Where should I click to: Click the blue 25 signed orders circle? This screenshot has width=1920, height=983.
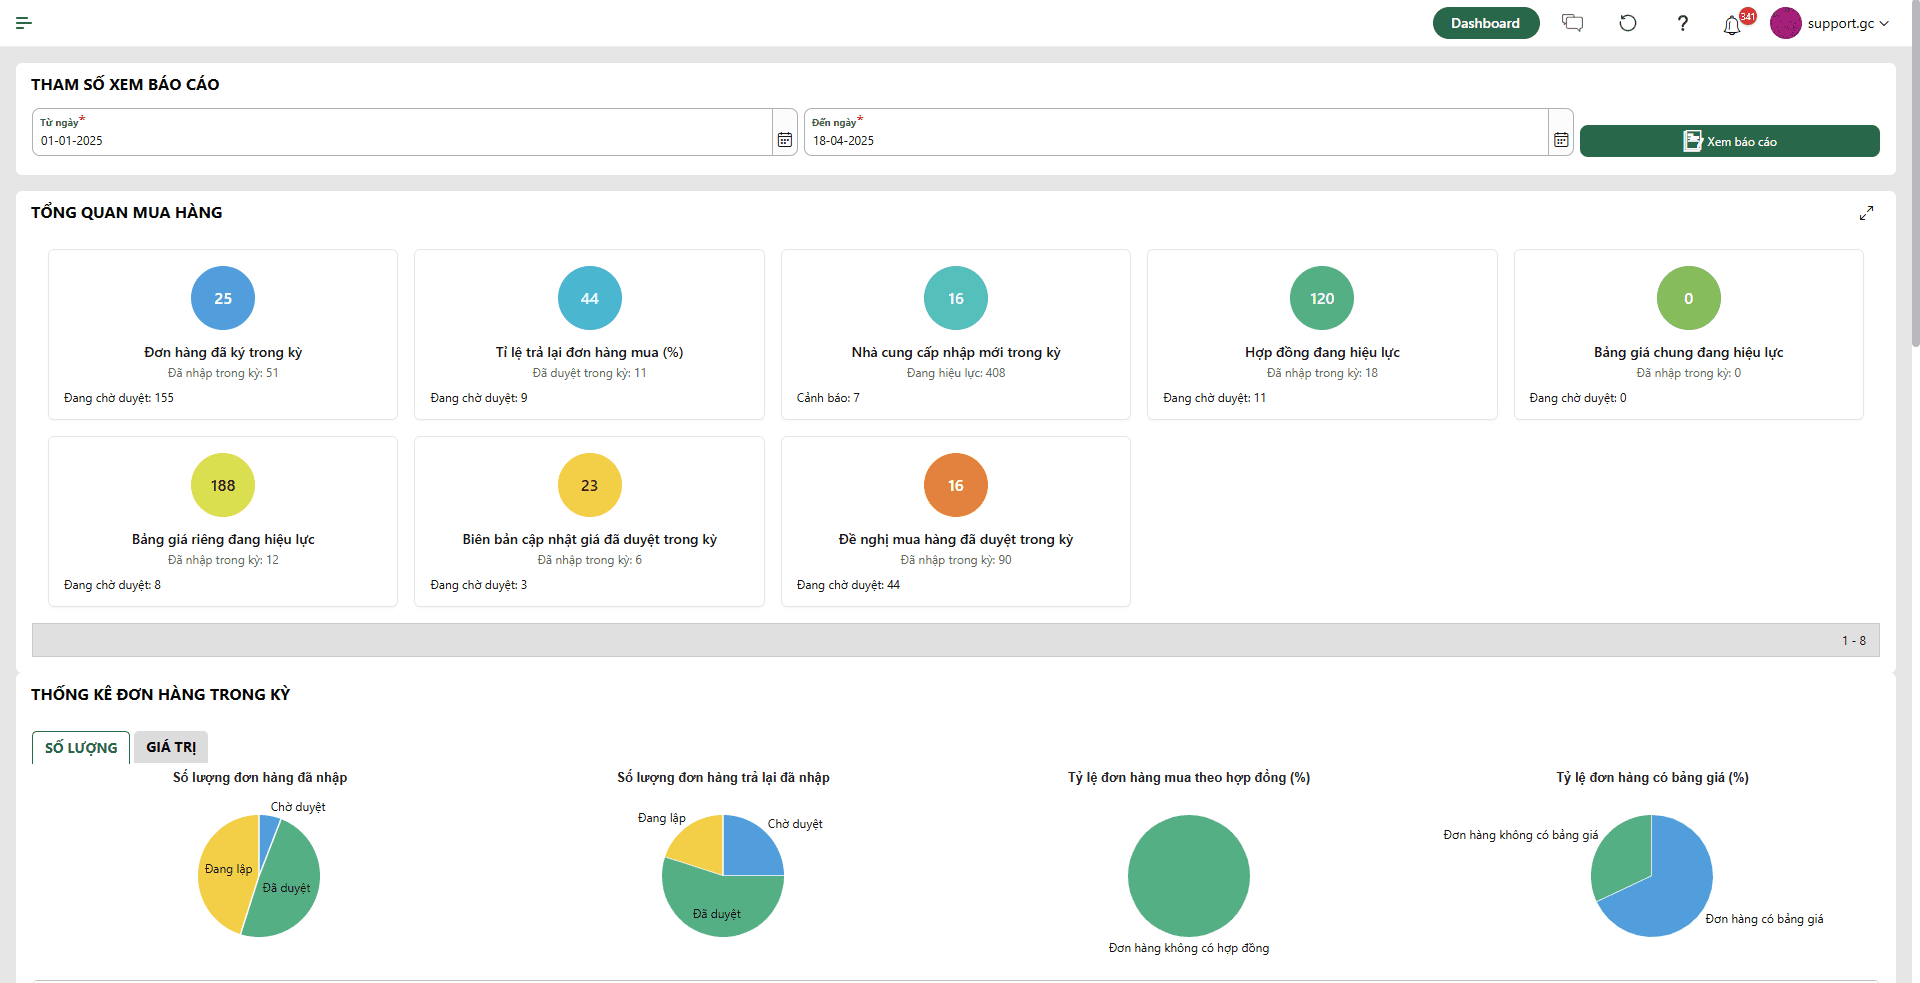click(x=223, y=298)
